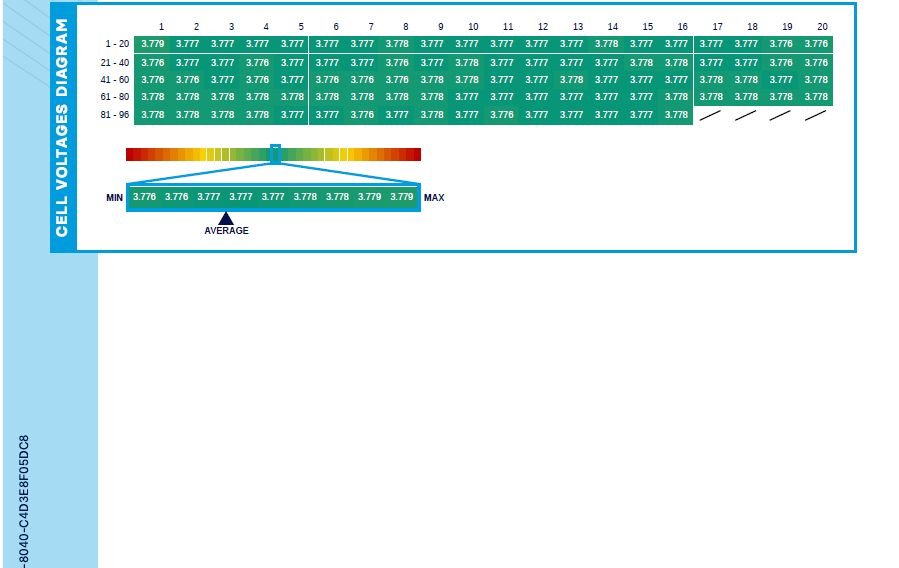Click the empty slash mark under column 17
899x568 pixels.
click(711, 115)
